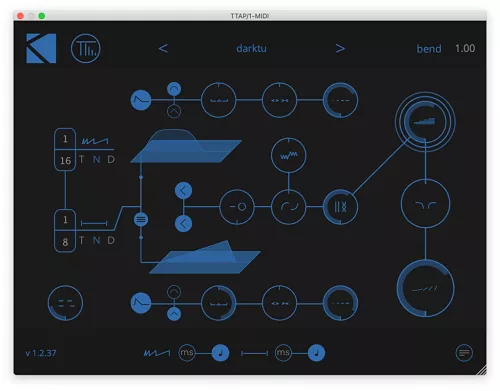Click upper left-chevron button near feedback chain

[183, 191]
